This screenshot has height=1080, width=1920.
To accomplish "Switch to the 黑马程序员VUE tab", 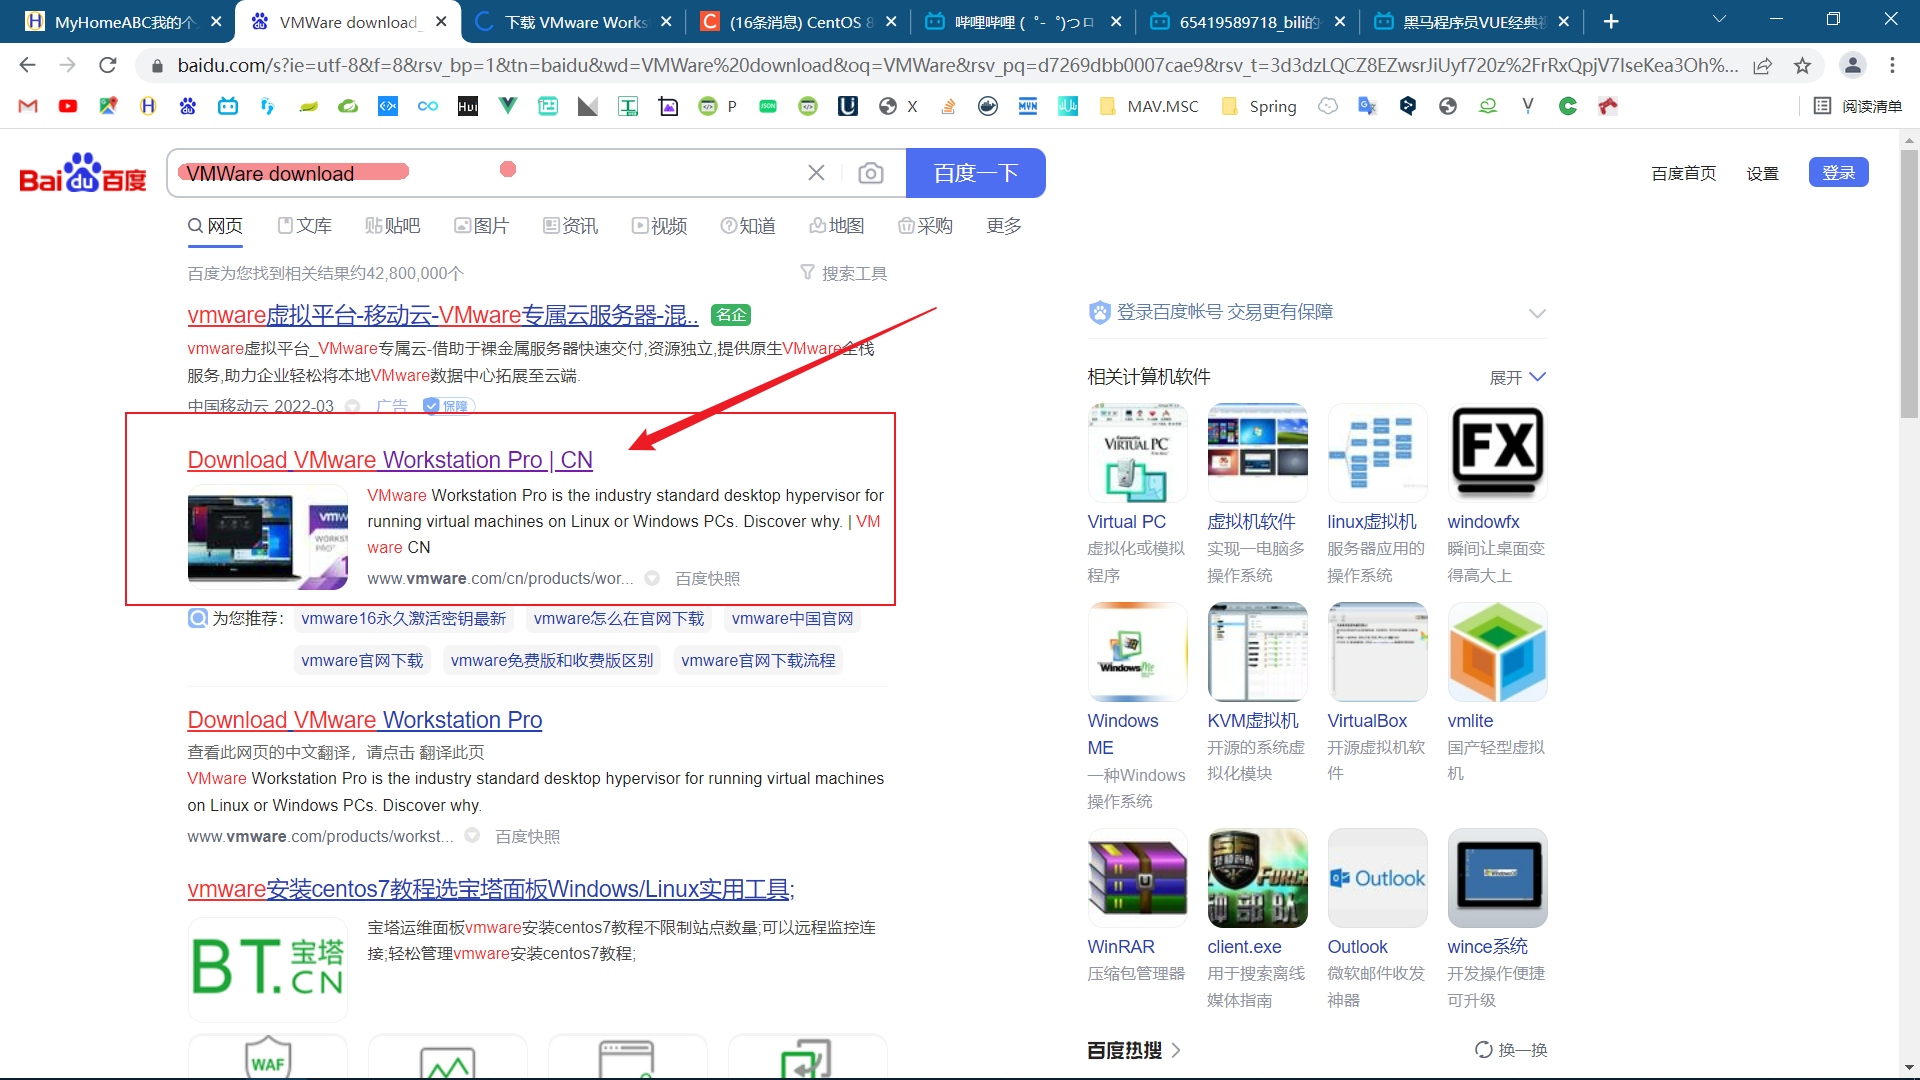I will 1473,21.
